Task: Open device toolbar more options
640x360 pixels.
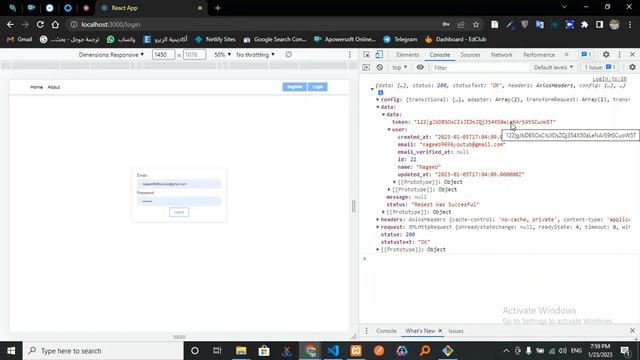Action: pyautogui.click(x=350, y=55)
